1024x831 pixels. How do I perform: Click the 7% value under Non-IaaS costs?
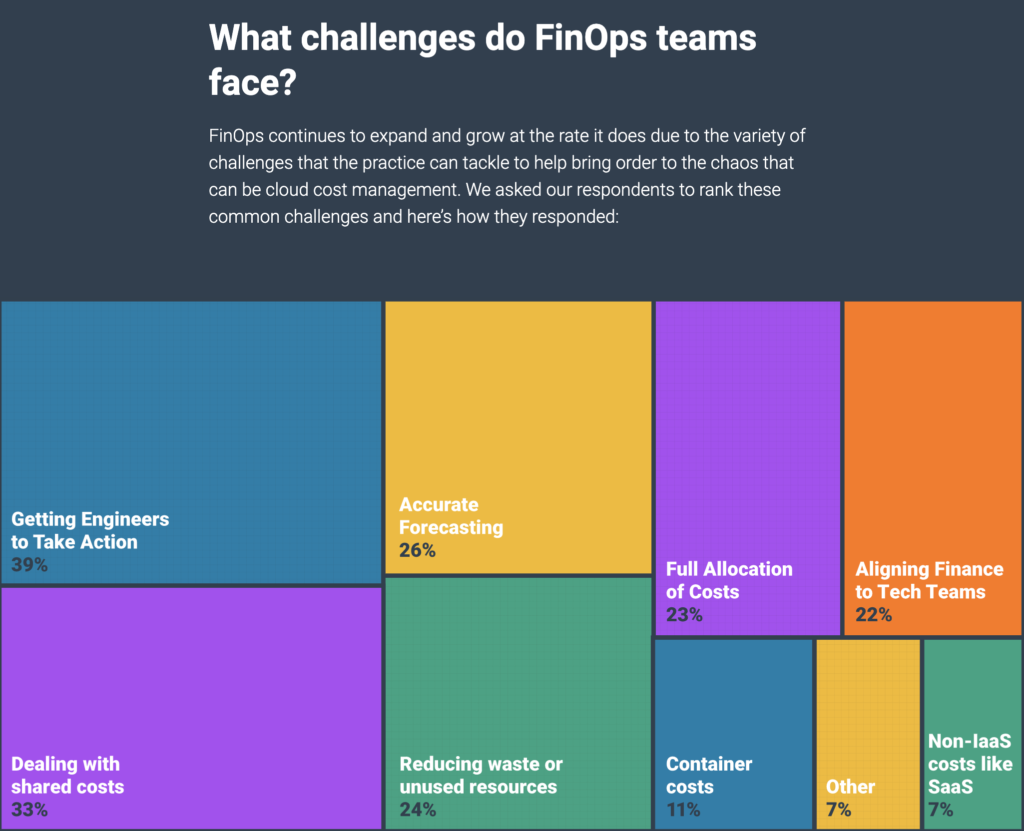pos(941,810)
